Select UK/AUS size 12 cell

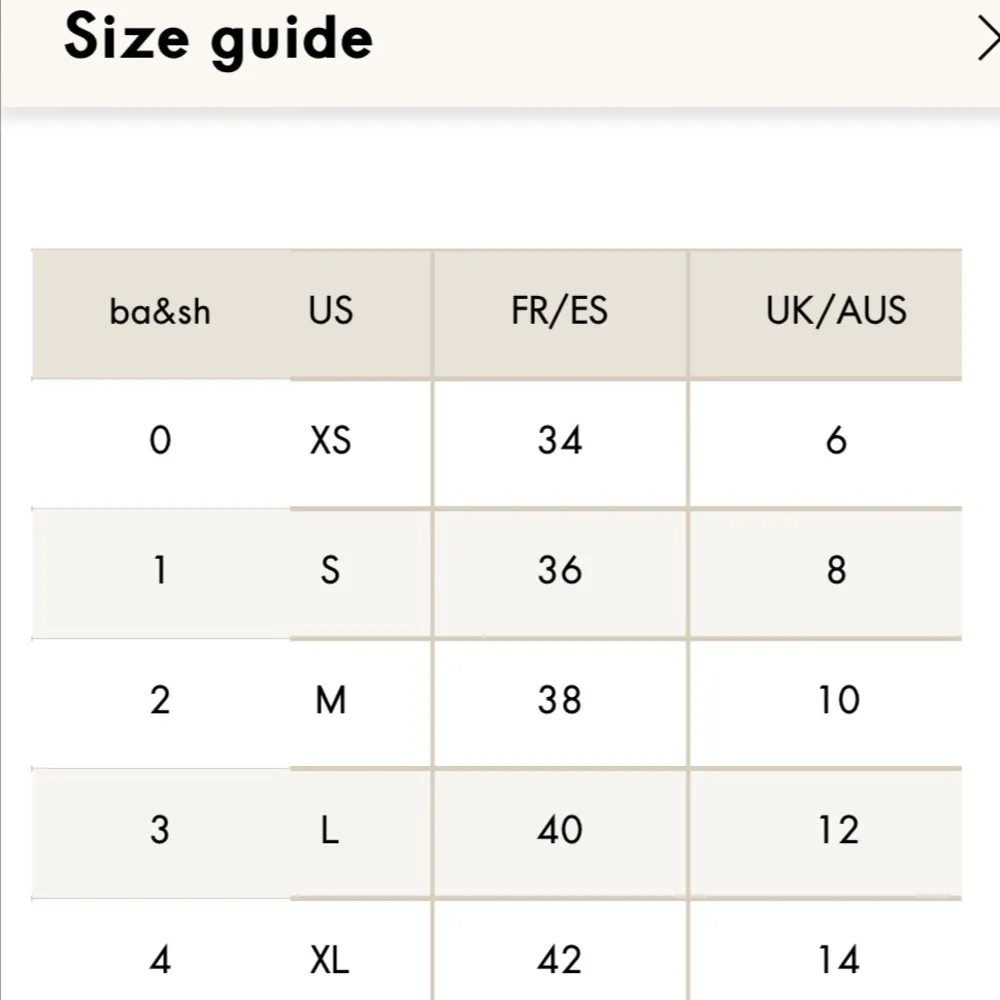pos(836,831)
